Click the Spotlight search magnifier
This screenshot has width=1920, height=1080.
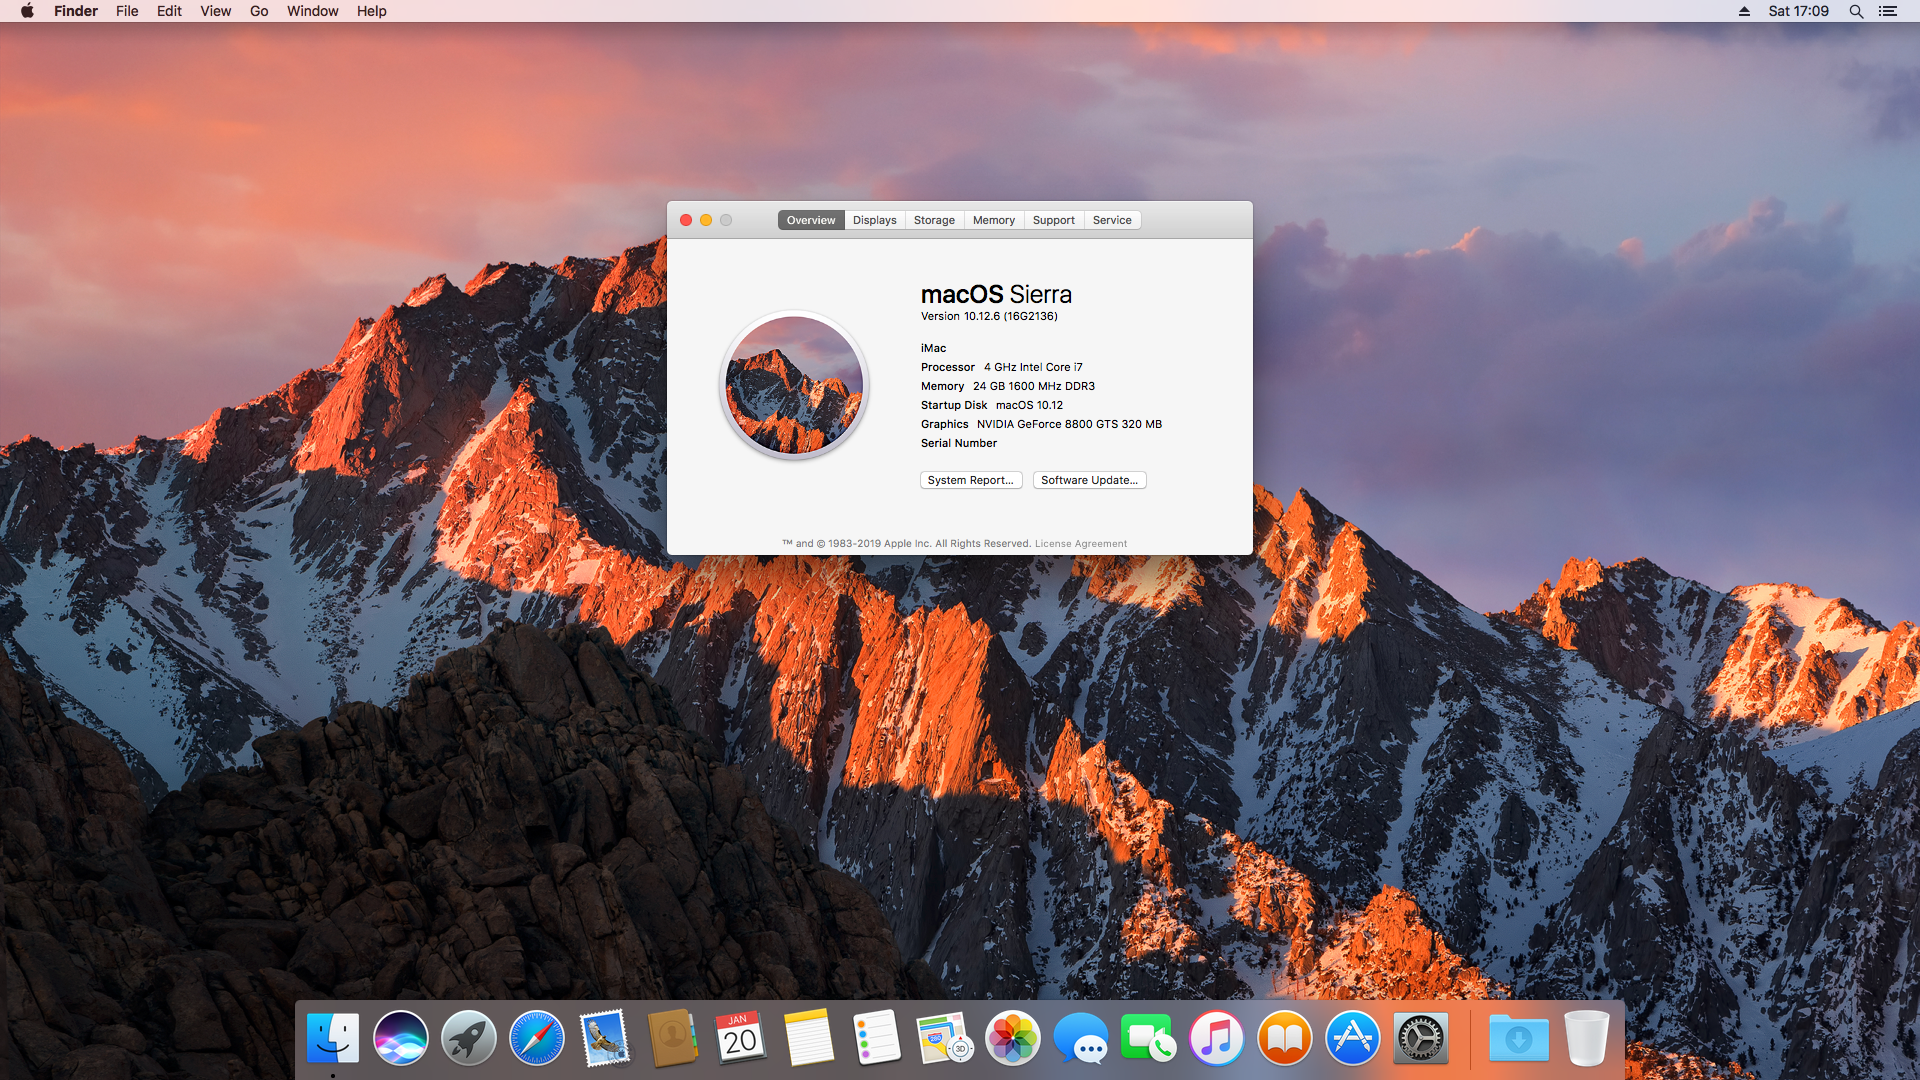coord(1856,11)
